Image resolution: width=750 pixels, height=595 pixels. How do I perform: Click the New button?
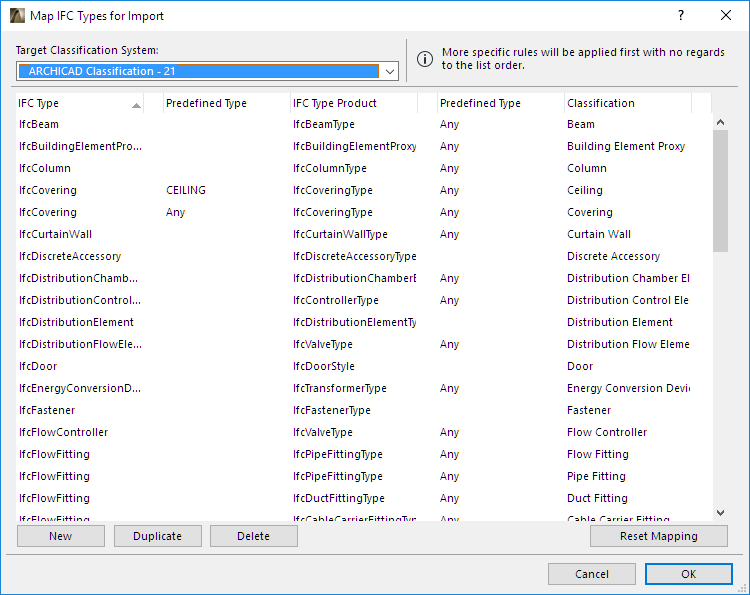60,536
